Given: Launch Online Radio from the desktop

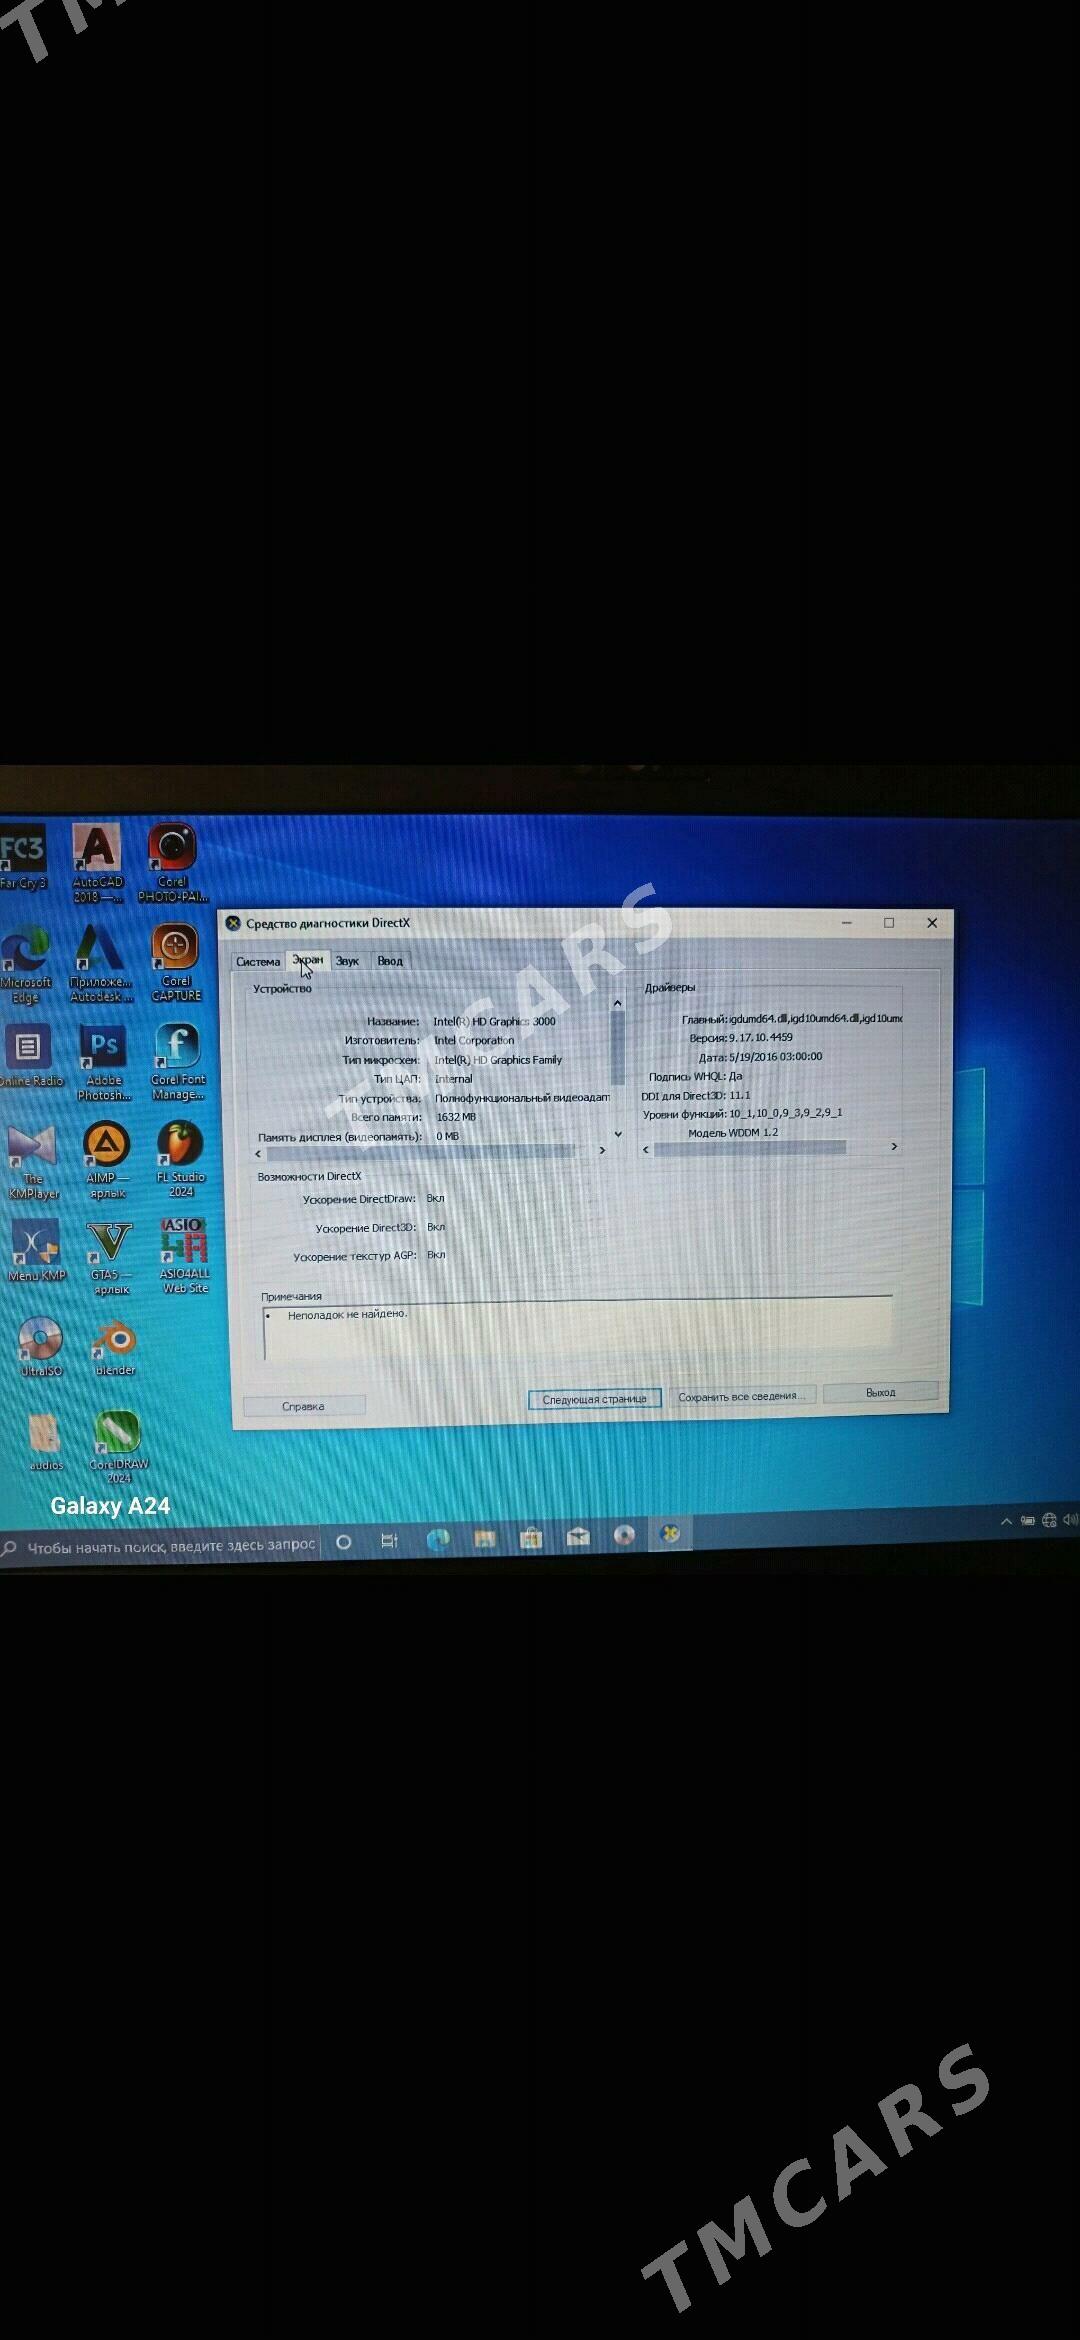Looking at the screenshot, I should pos(30,1057).
